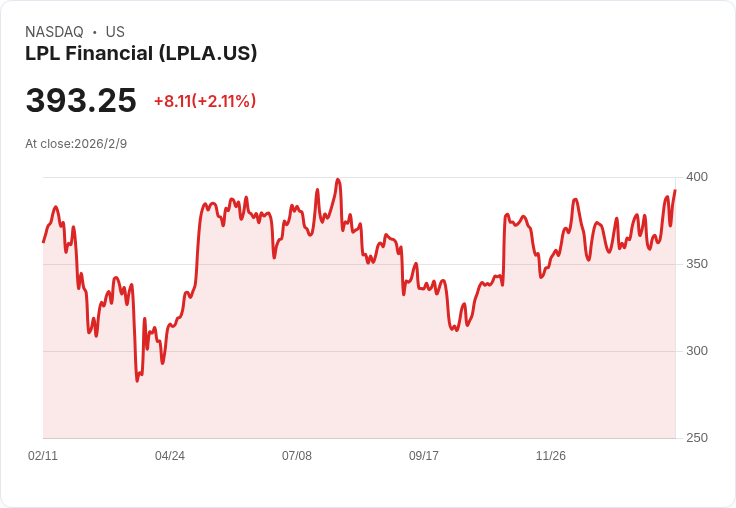Image resolution: width=736 pixels, height=508 pixels.
Task: Select the 02/11 date on x-axis
Action: click(x=43, y=455)
